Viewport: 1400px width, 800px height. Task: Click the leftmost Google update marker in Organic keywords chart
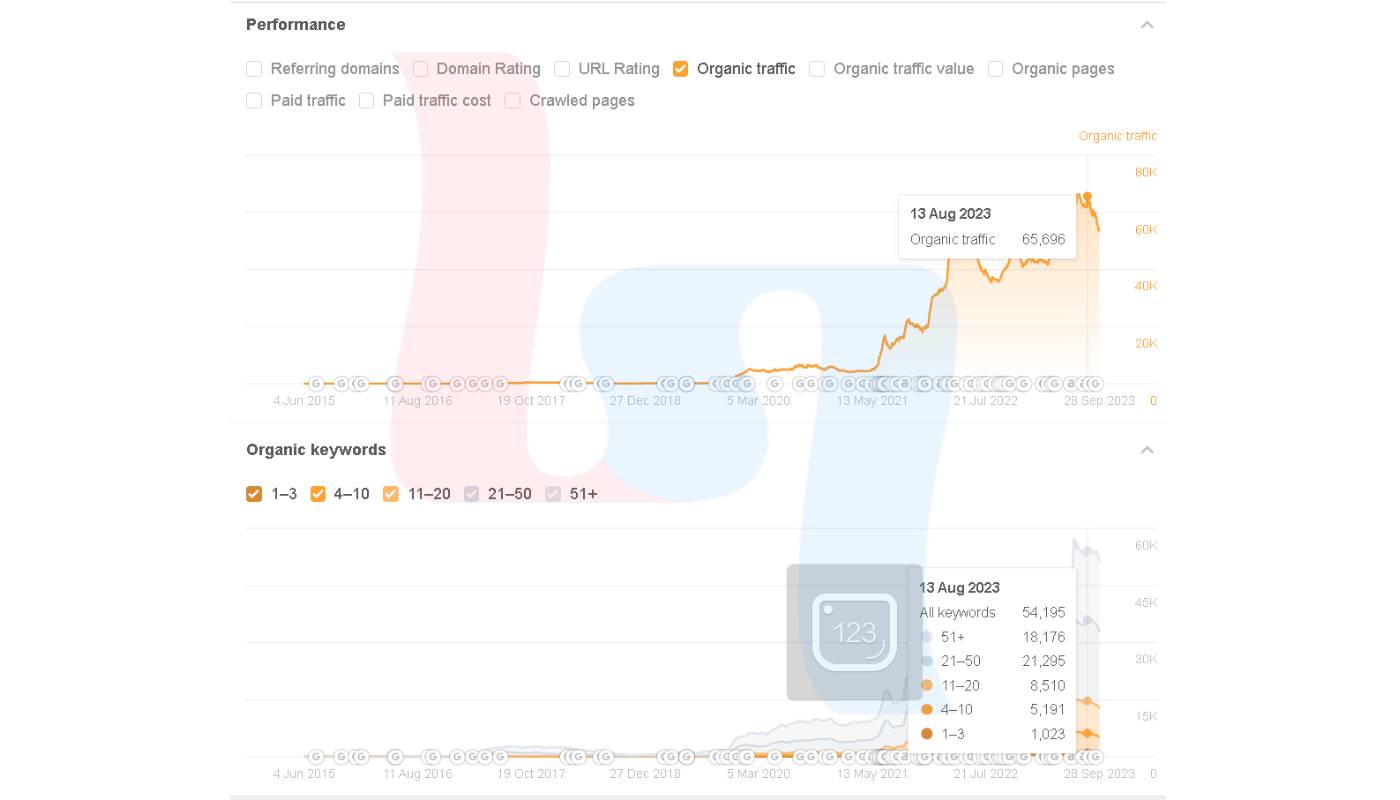pyautogui.click(x=316, y=757)
